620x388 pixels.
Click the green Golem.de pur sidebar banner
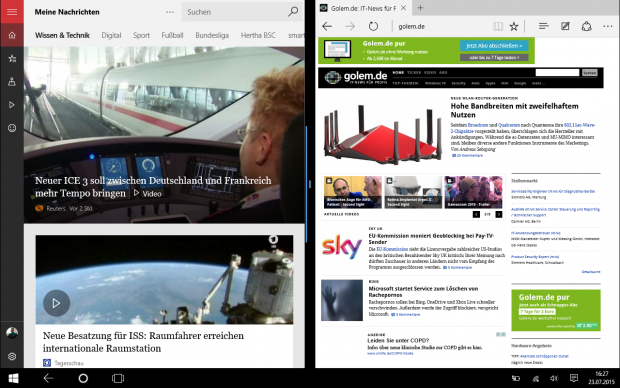click(x=556, y=310)
